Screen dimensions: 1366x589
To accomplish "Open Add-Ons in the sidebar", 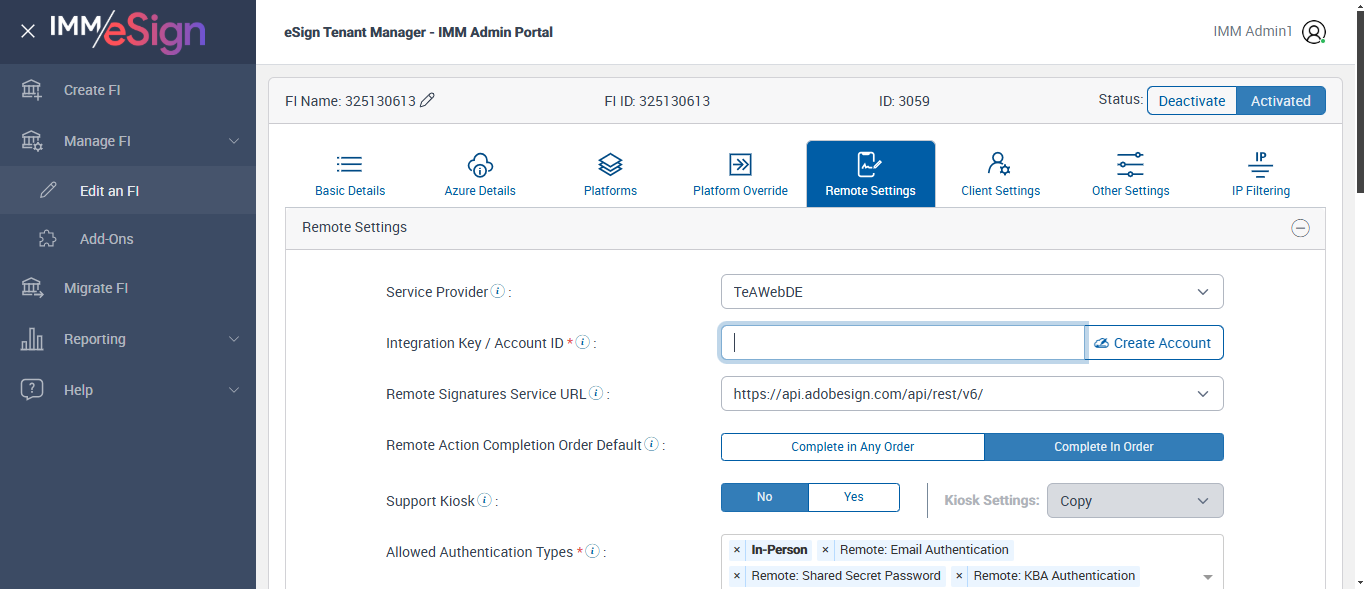I will 106,239.
